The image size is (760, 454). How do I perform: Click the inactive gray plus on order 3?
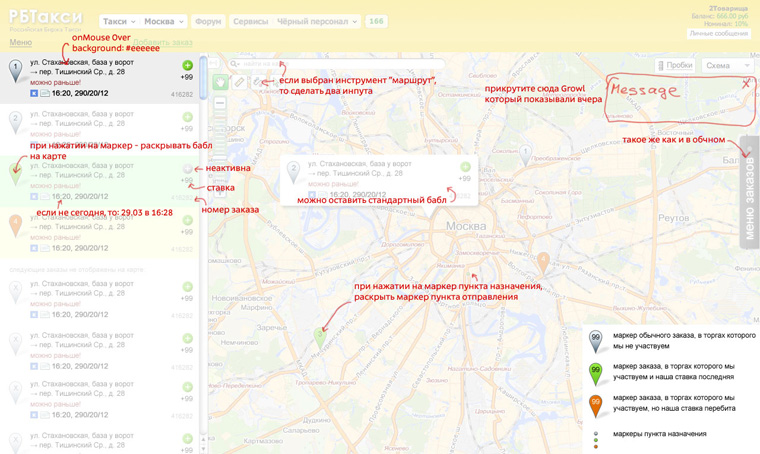click(187, 169)
